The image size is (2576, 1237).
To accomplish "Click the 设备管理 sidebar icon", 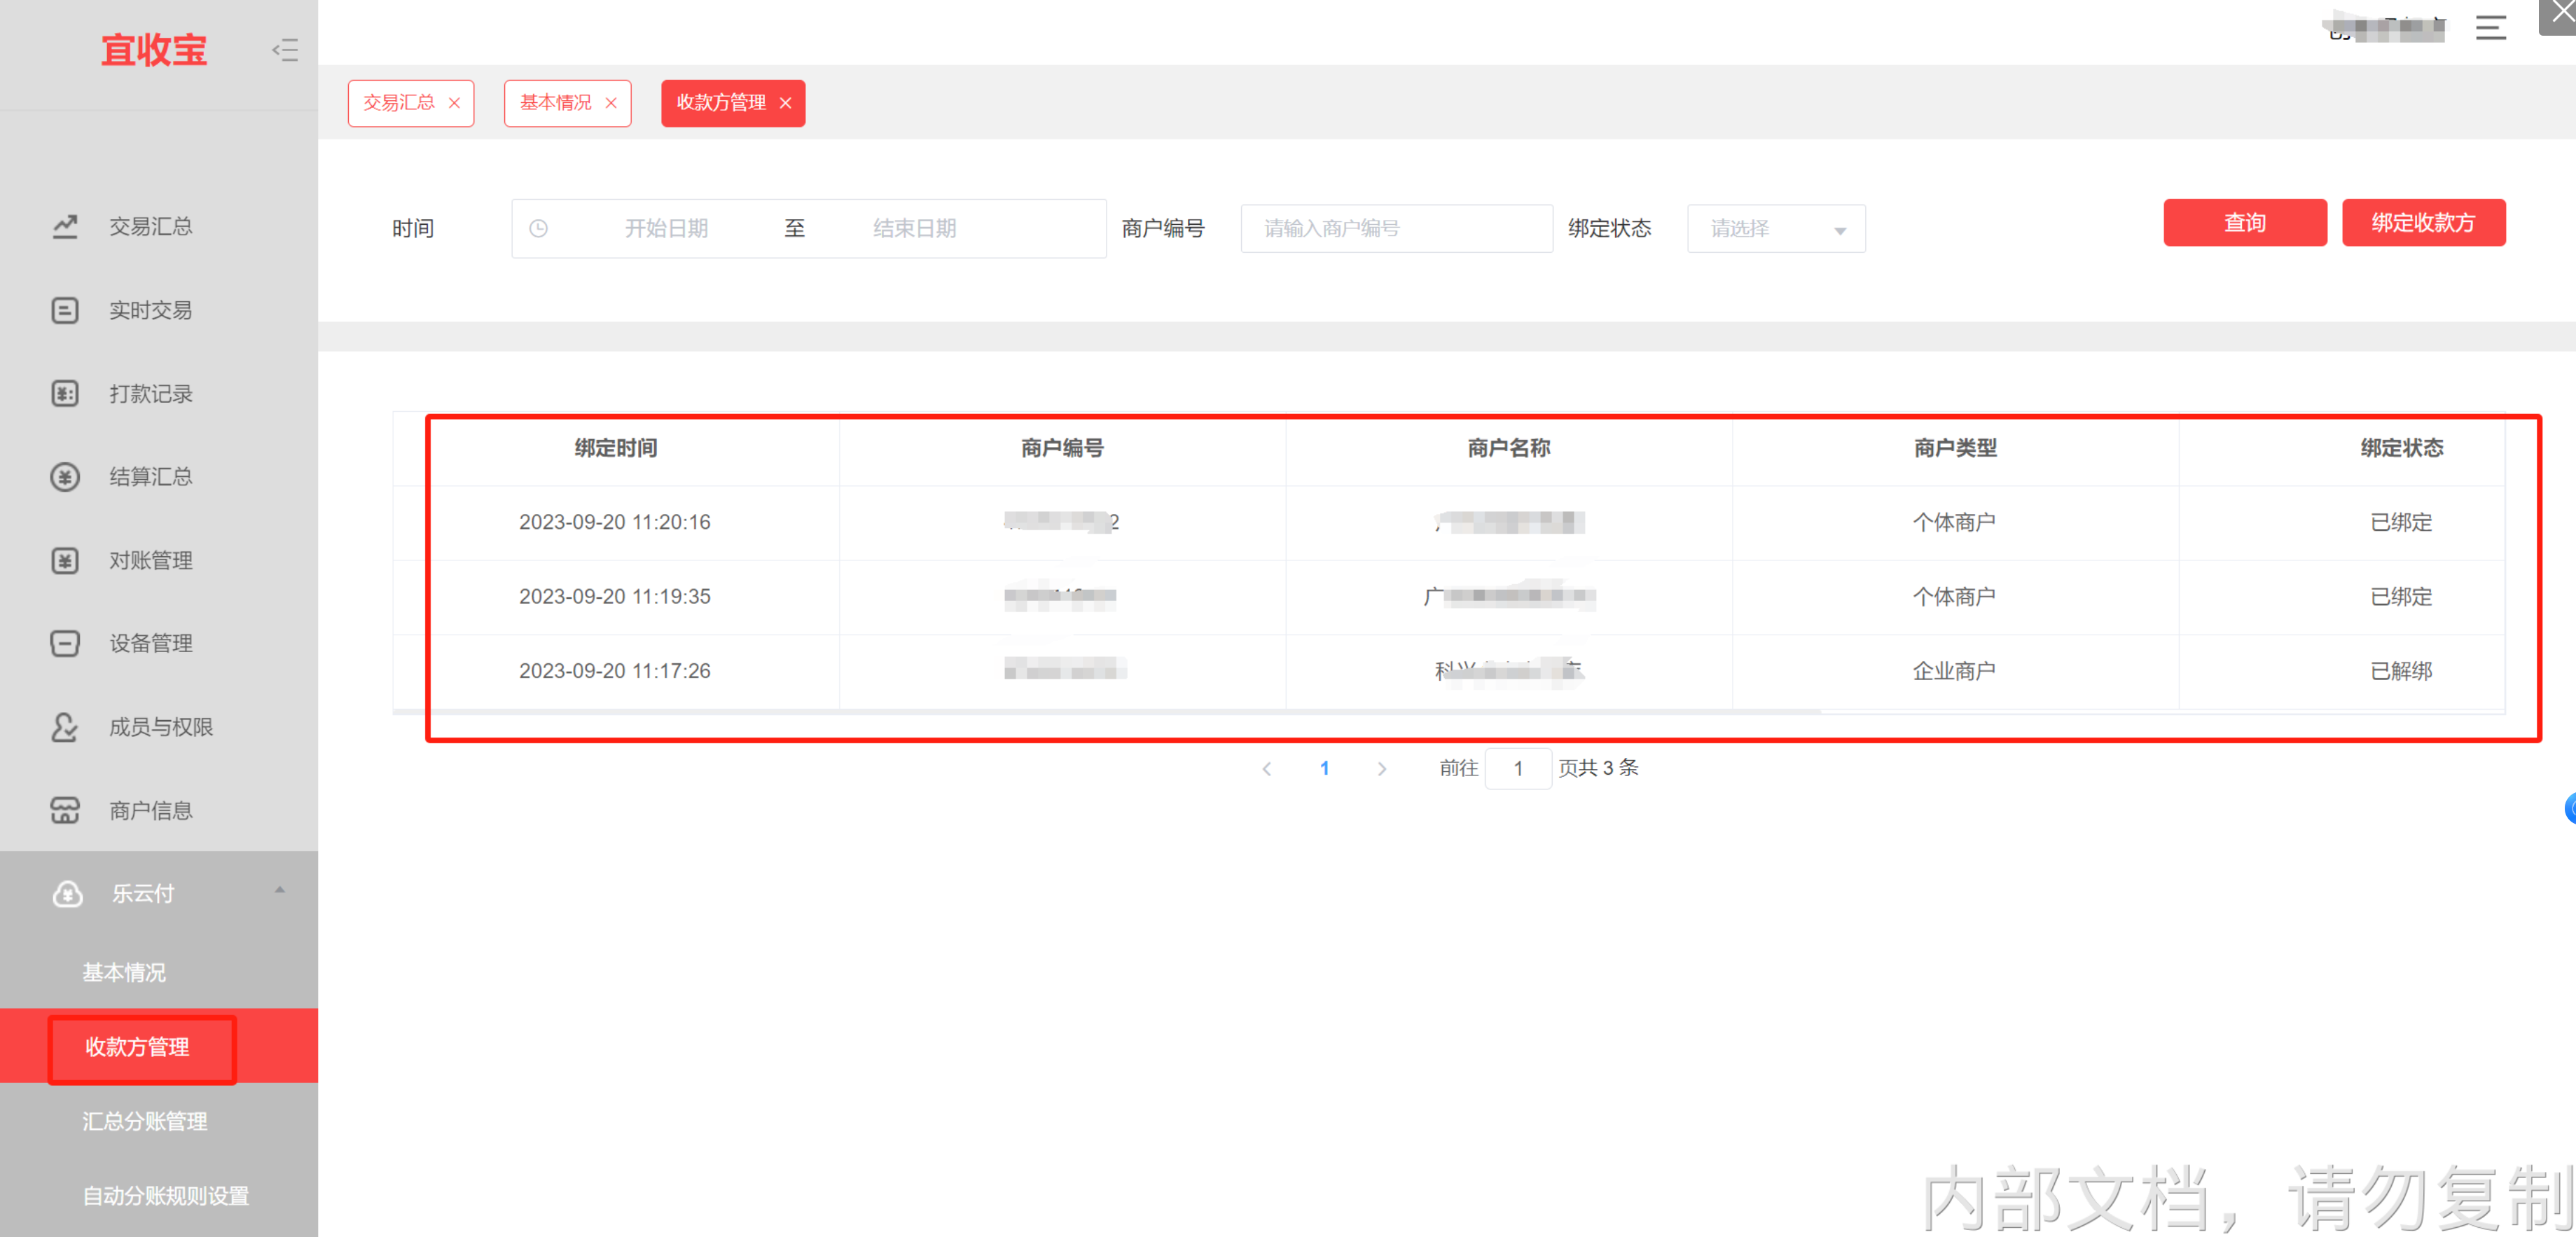I will [65, 644].
